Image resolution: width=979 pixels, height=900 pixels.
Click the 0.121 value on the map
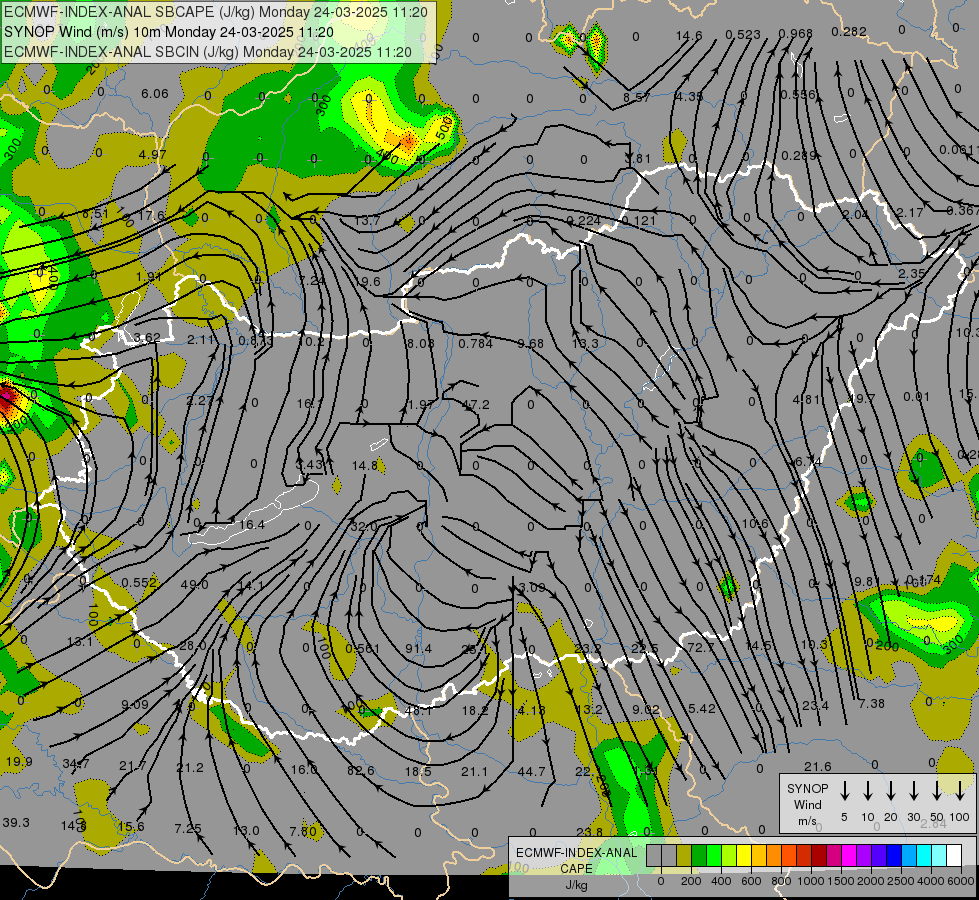pos(639,220)
